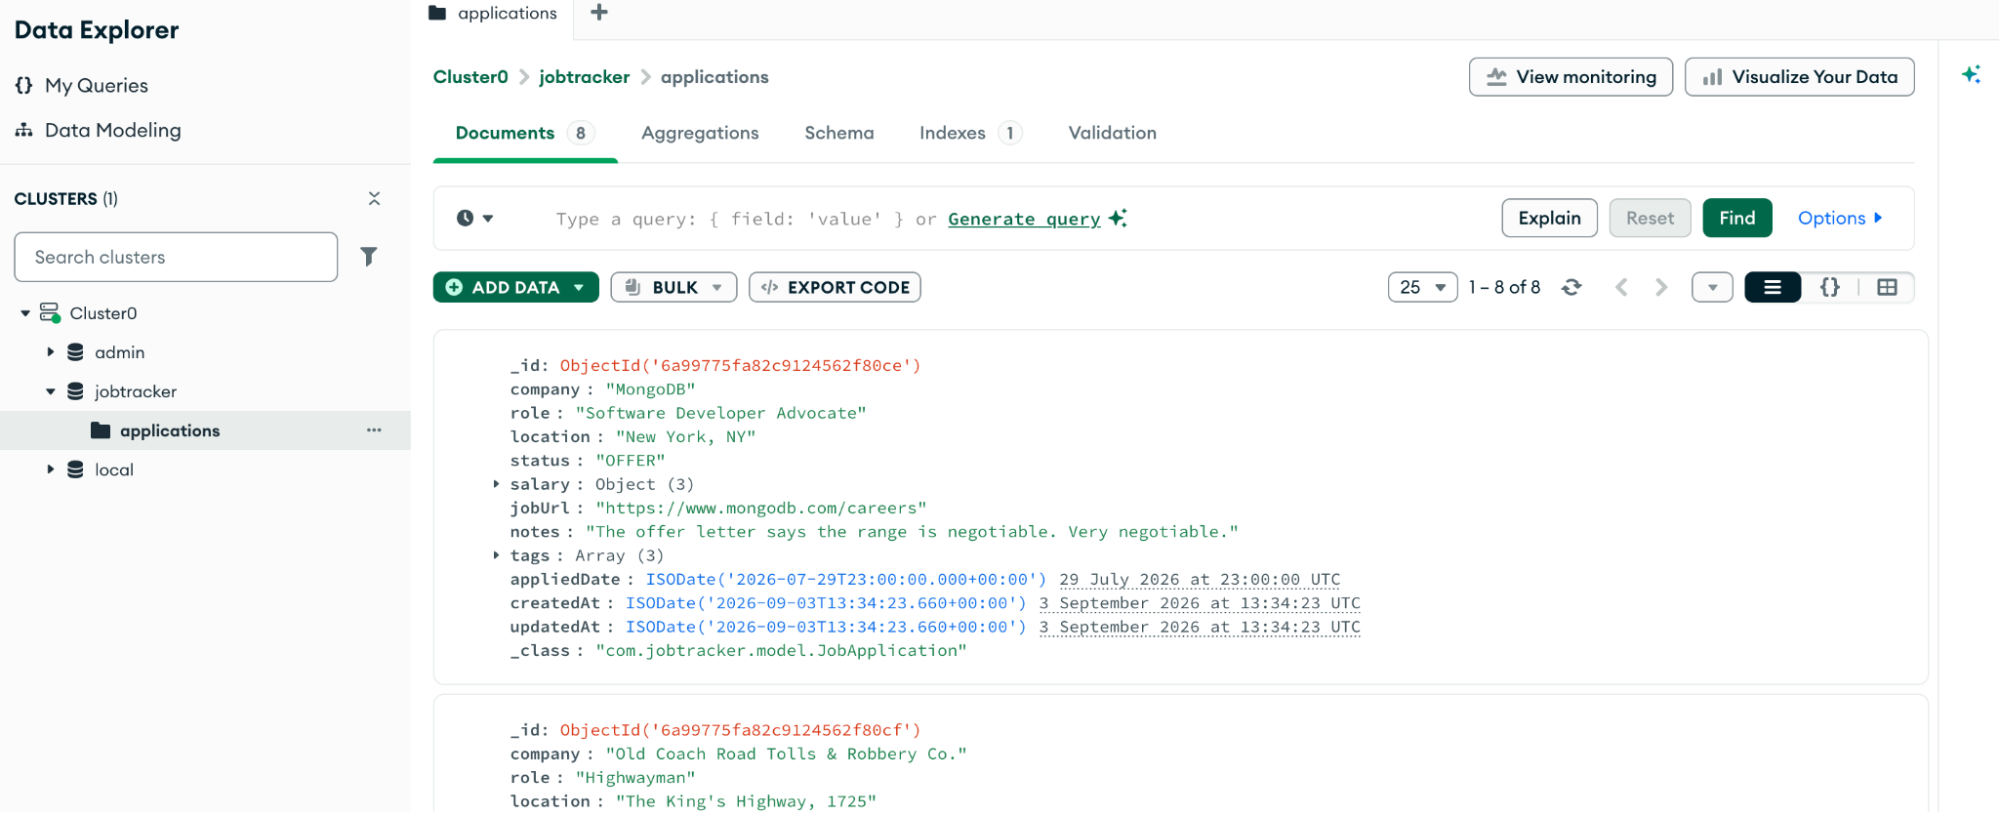This screenshot has width=1999, height=813.
Task: Refresh the documents list
Action: click(1571, 287)
